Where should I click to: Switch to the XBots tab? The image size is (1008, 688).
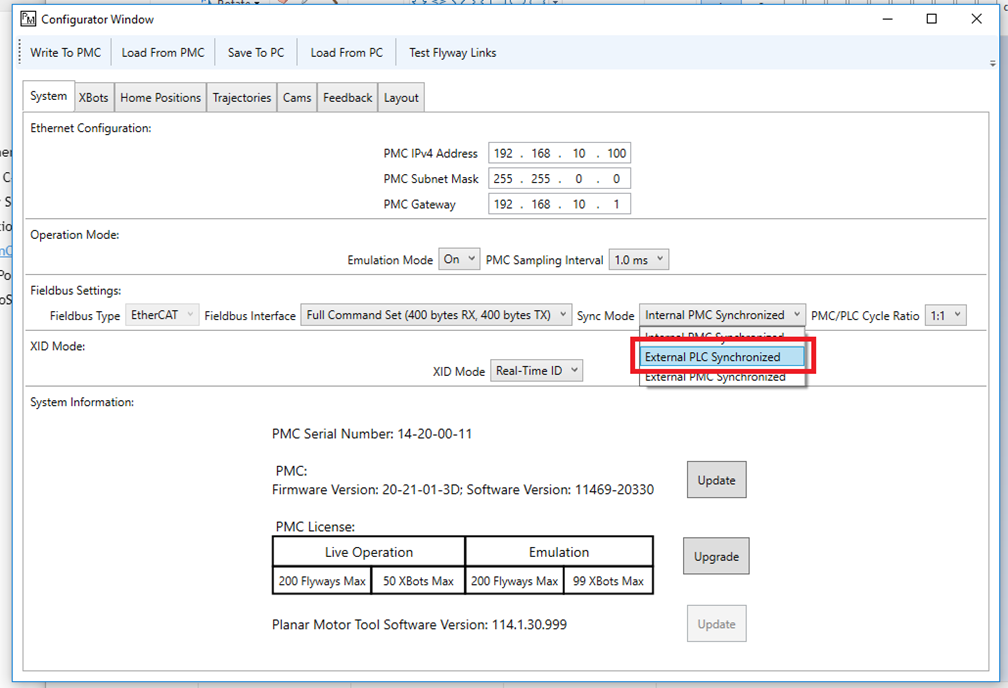coord(94,98)
